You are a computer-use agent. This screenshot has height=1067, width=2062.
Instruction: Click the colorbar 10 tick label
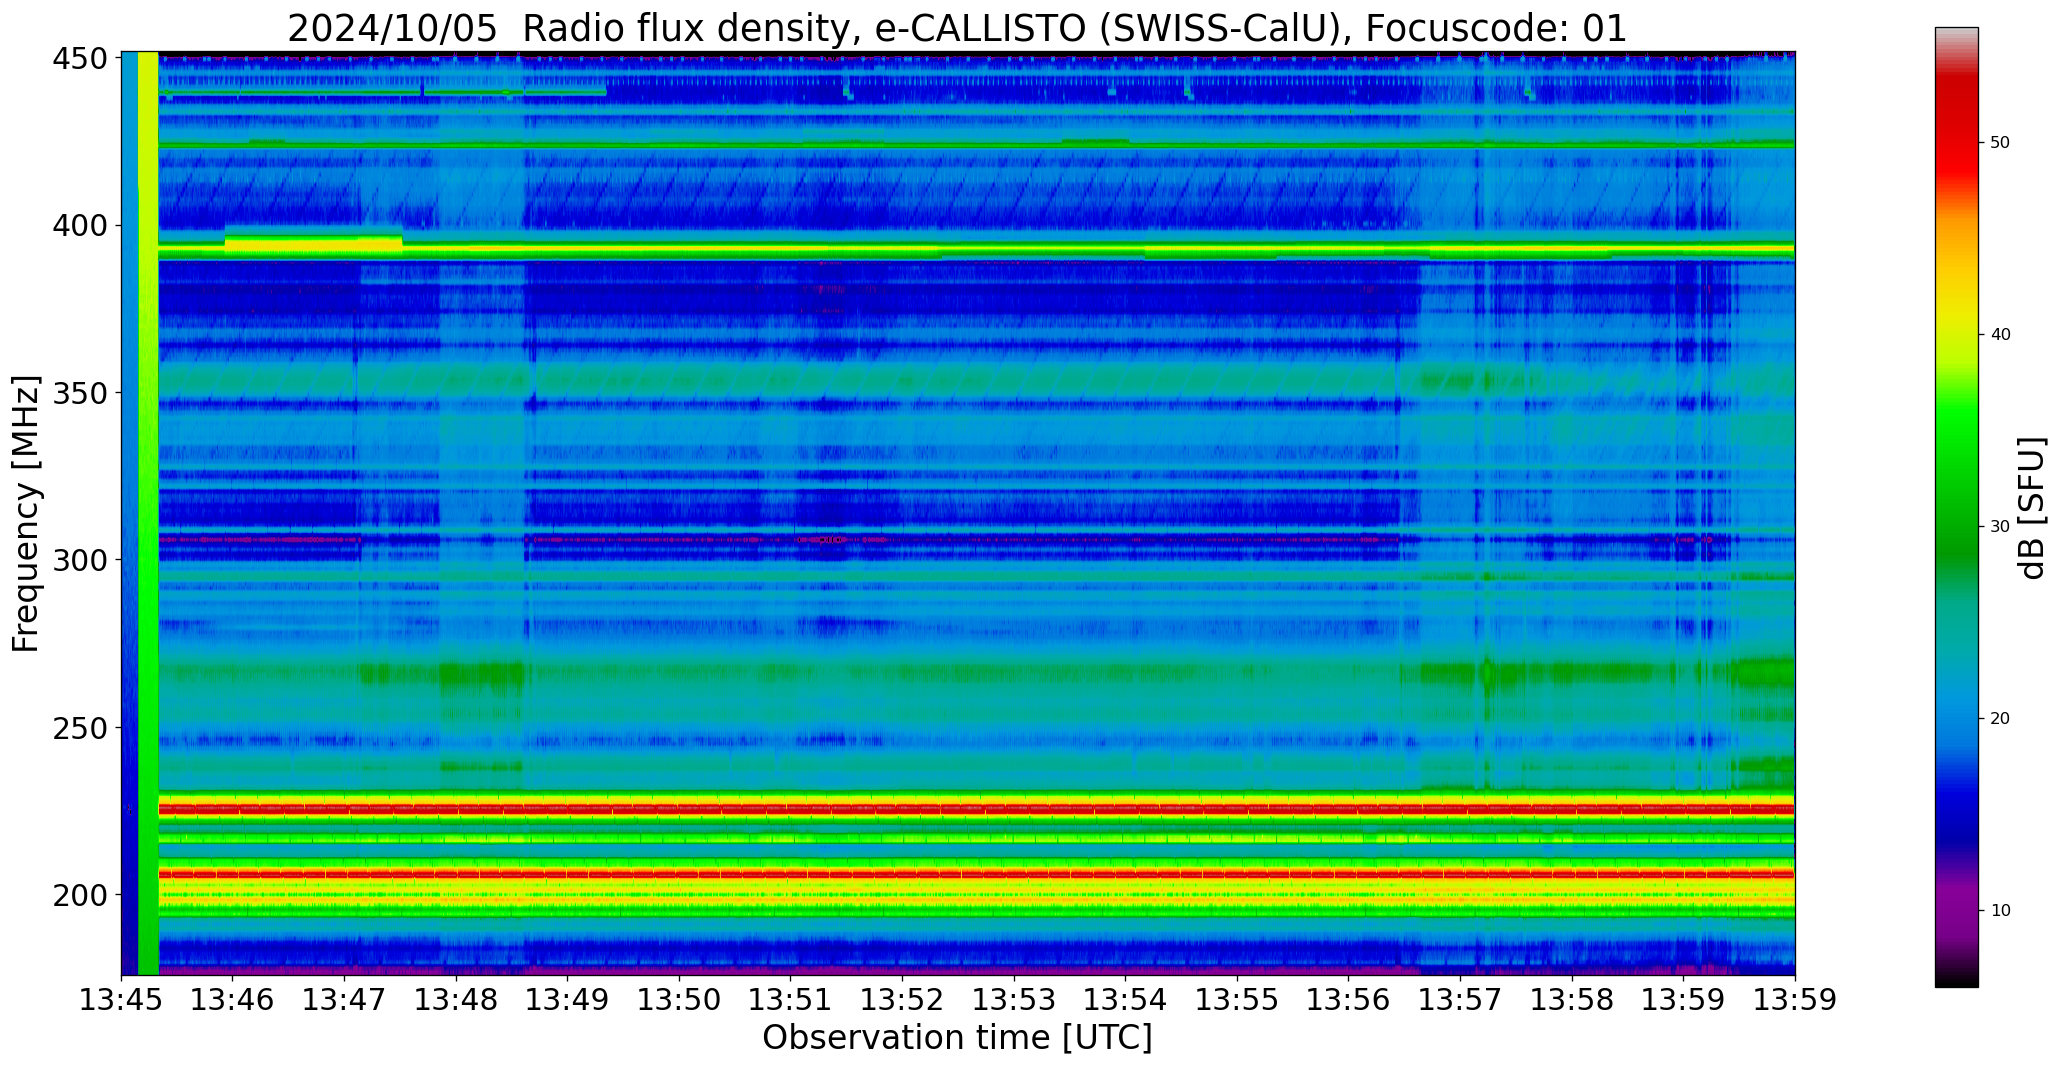tap(2000, 911)
